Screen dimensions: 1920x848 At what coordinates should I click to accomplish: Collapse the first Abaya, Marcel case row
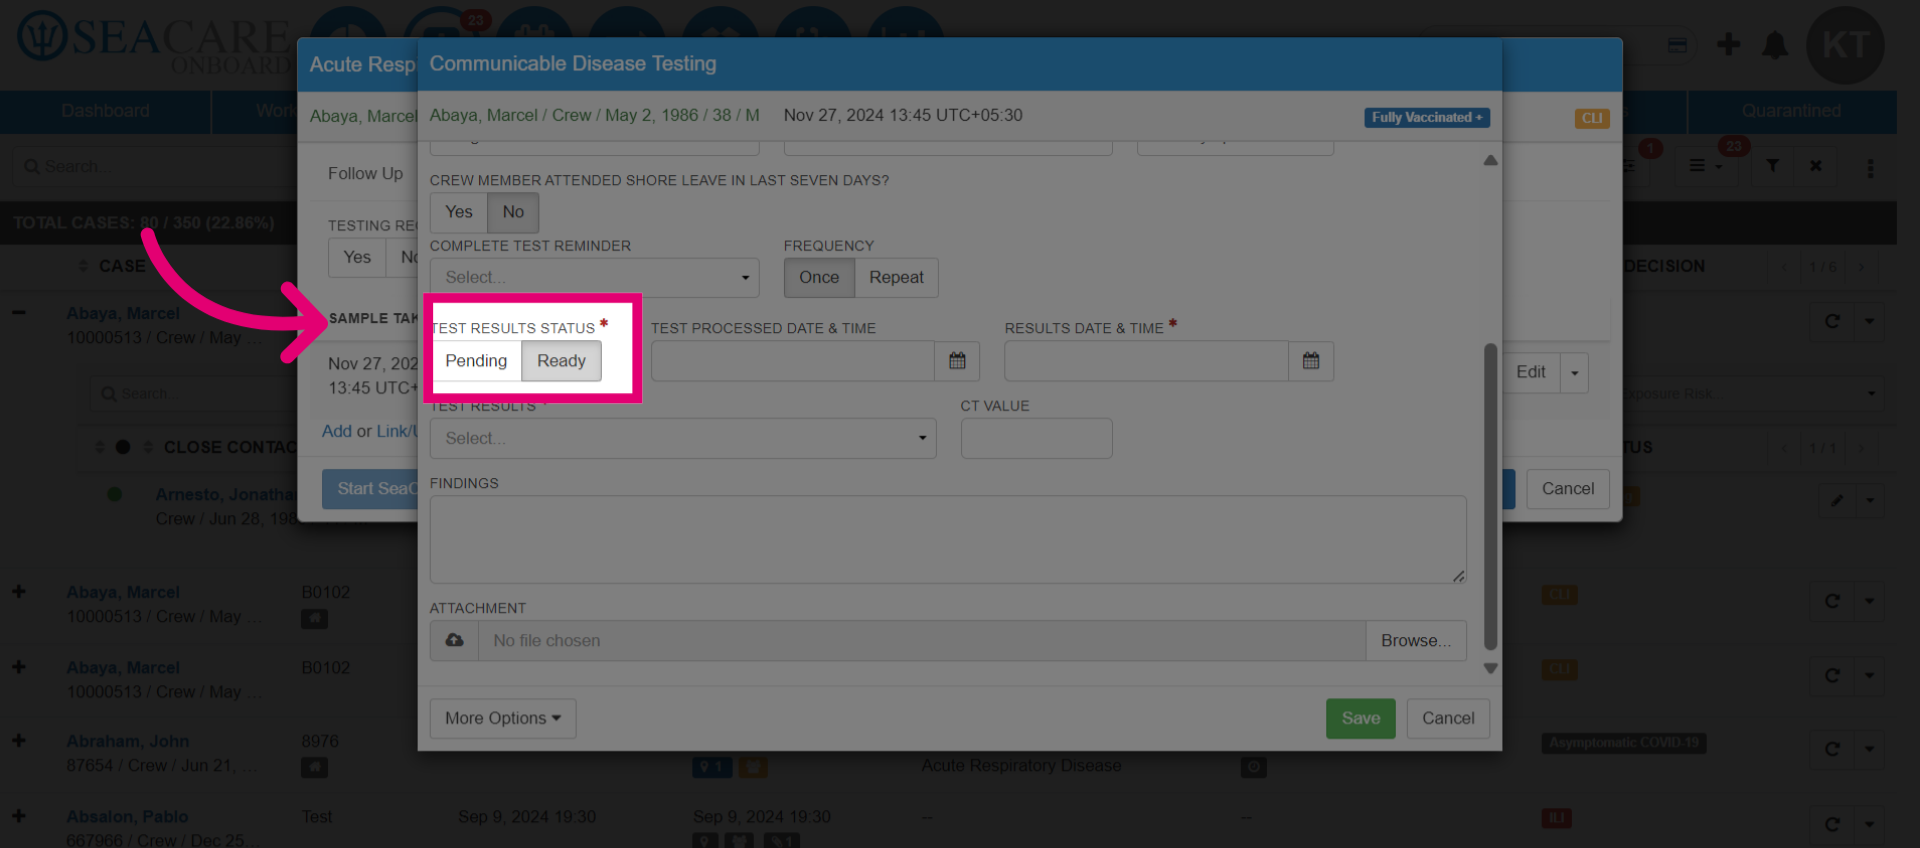click(x=19, y=312)
